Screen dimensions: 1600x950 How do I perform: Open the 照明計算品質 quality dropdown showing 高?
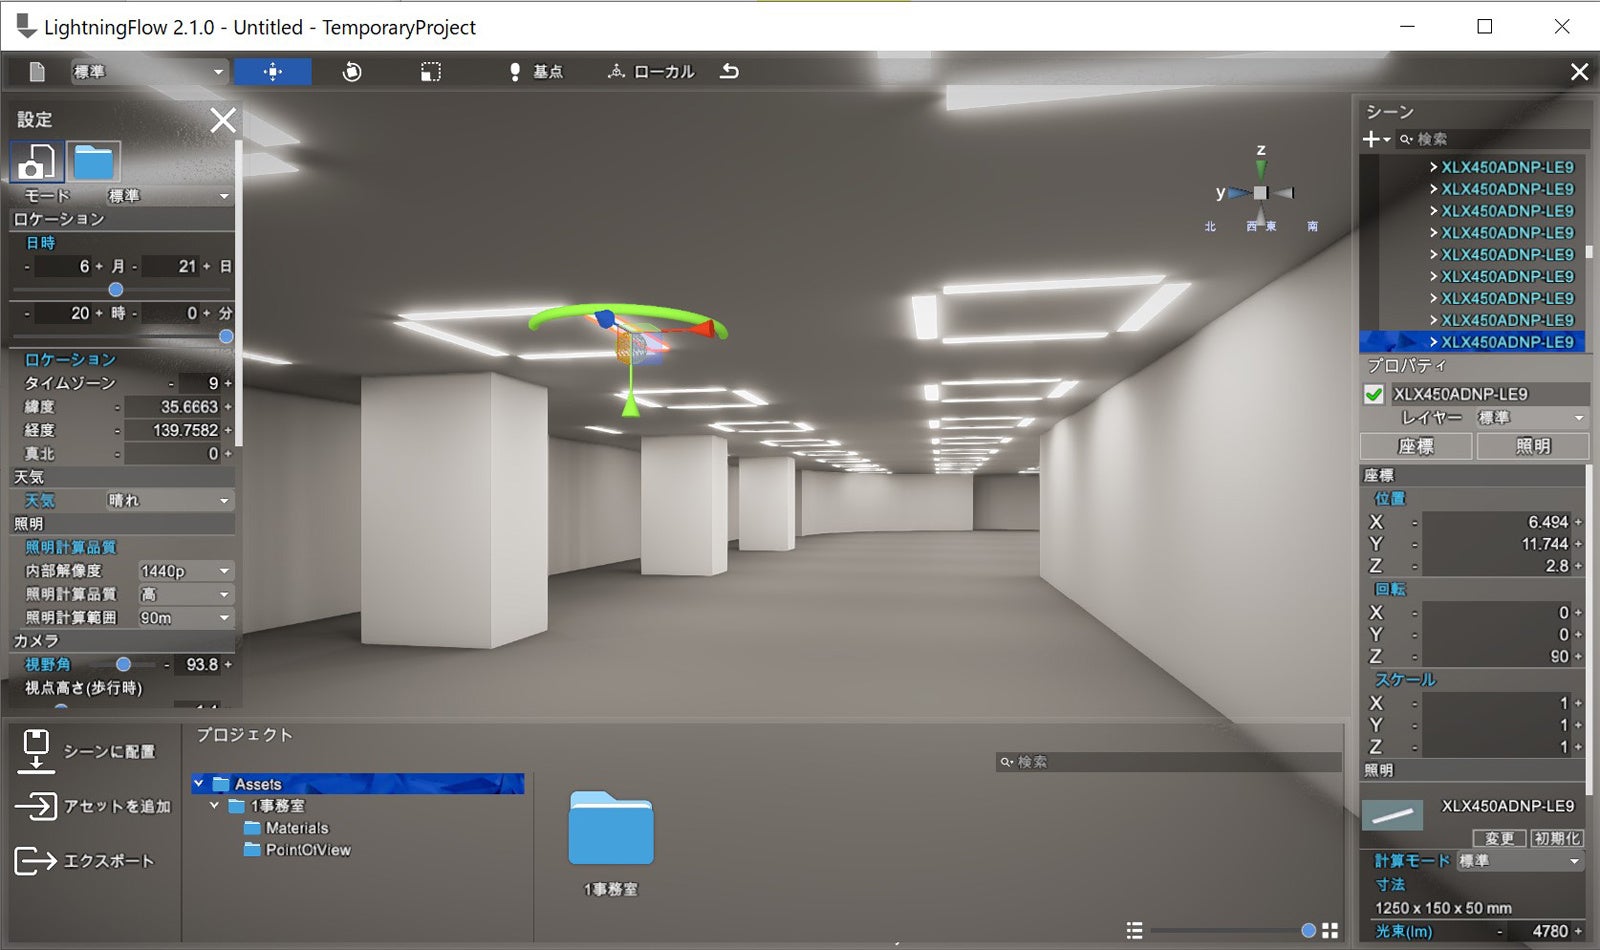click(x=185, y=594)
